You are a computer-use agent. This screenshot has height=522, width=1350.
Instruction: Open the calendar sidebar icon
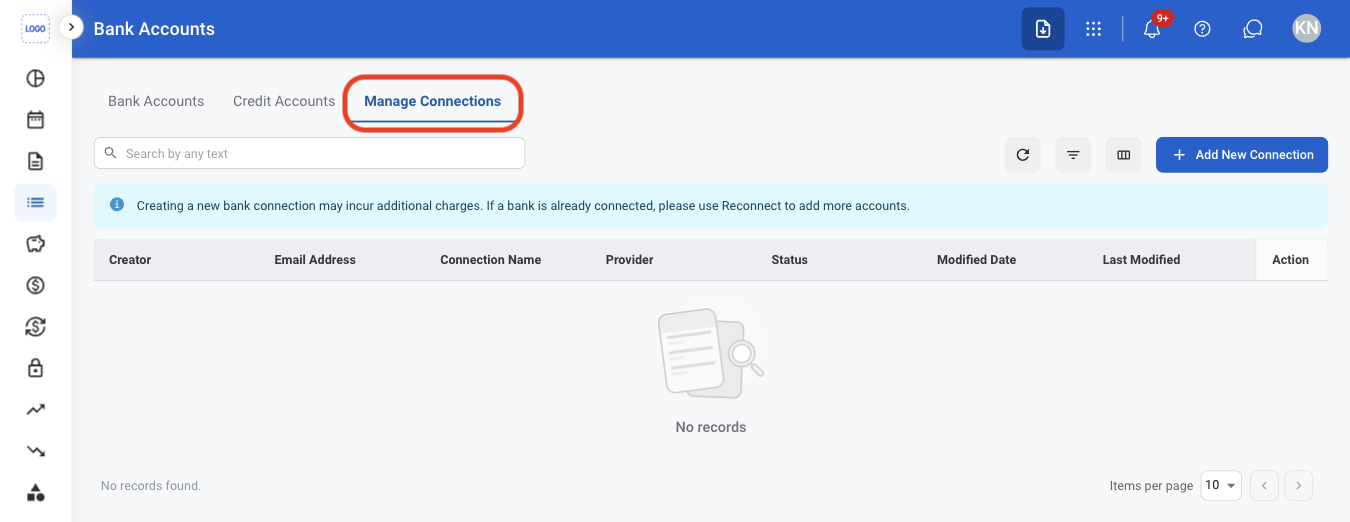click(x=35, y=120)
